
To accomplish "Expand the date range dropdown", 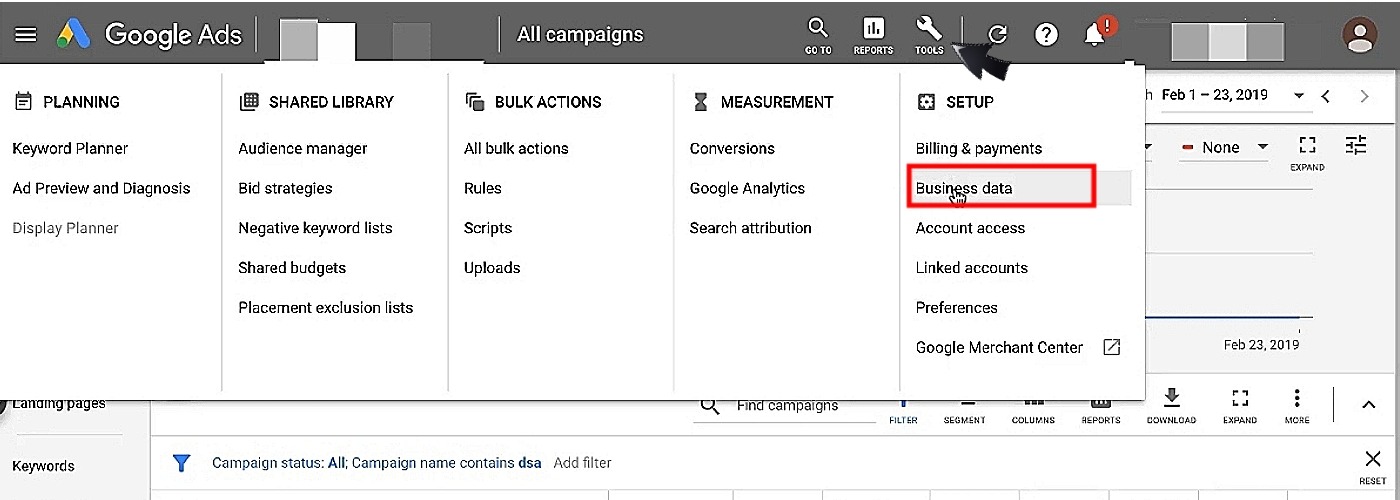I will click(1299, 96).
